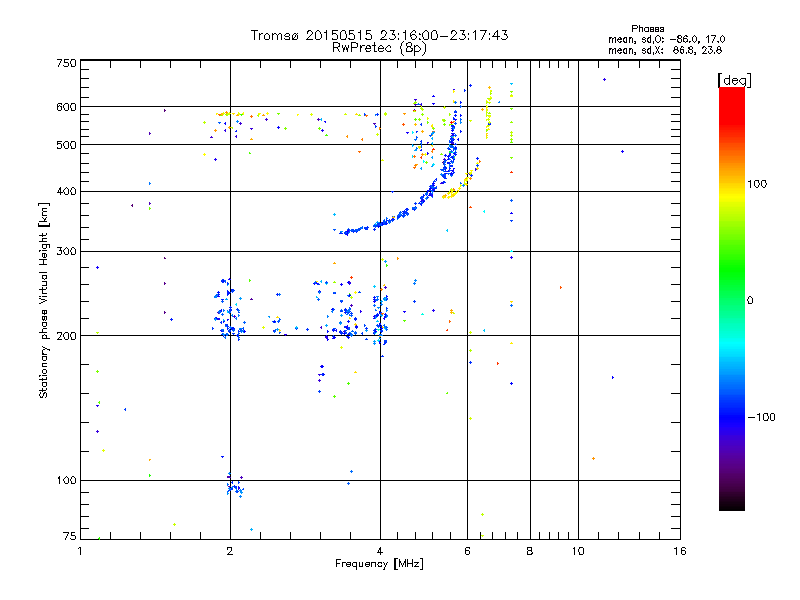Click the '[deg]' colorbar label
Viewport: 800px width, 600px height.
click(x=734, y=80)
